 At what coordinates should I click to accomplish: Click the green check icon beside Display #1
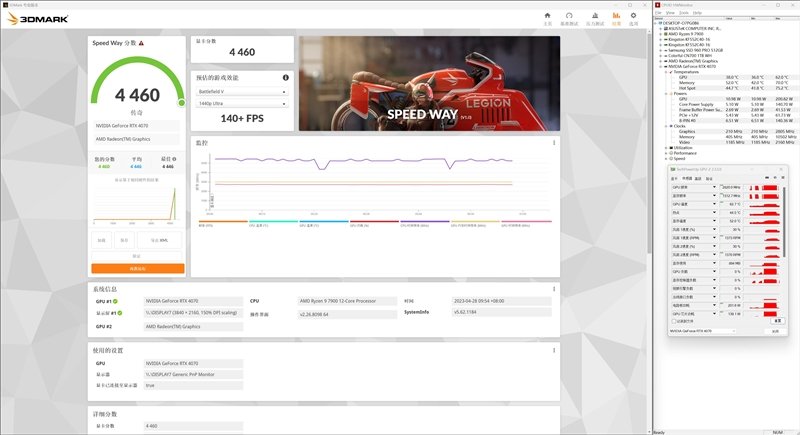119,313
